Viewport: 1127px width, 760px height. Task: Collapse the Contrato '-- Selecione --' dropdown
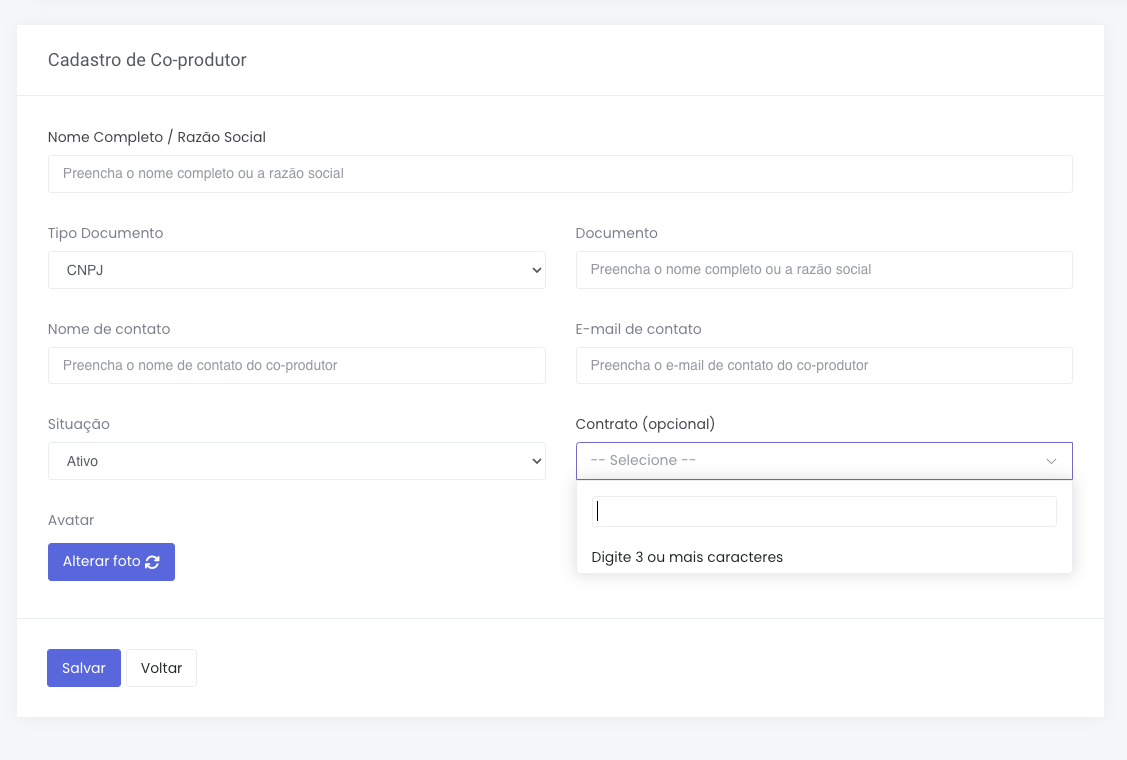(x=810, y=461)
